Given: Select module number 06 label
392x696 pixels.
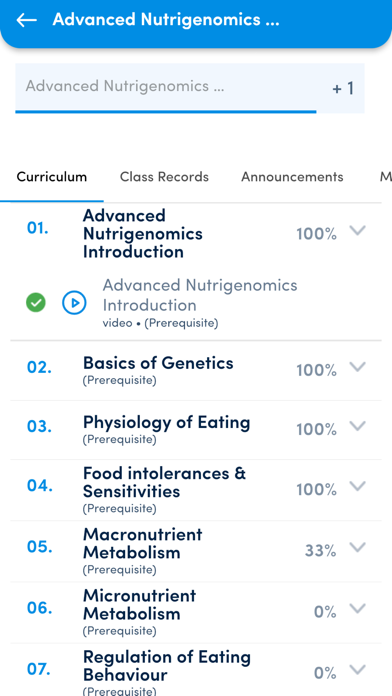Looking at the screenshot, I should tap(40, 608).
